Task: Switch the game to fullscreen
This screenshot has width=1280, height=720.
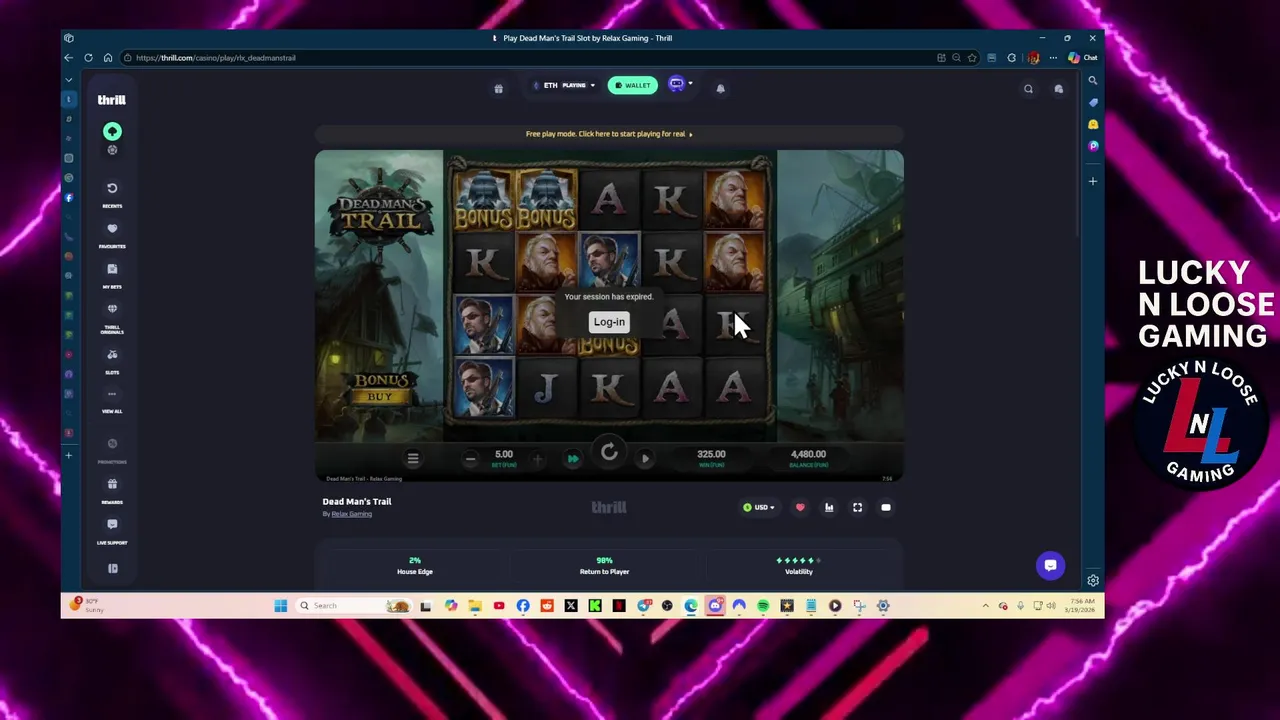Action: [857, 508]
